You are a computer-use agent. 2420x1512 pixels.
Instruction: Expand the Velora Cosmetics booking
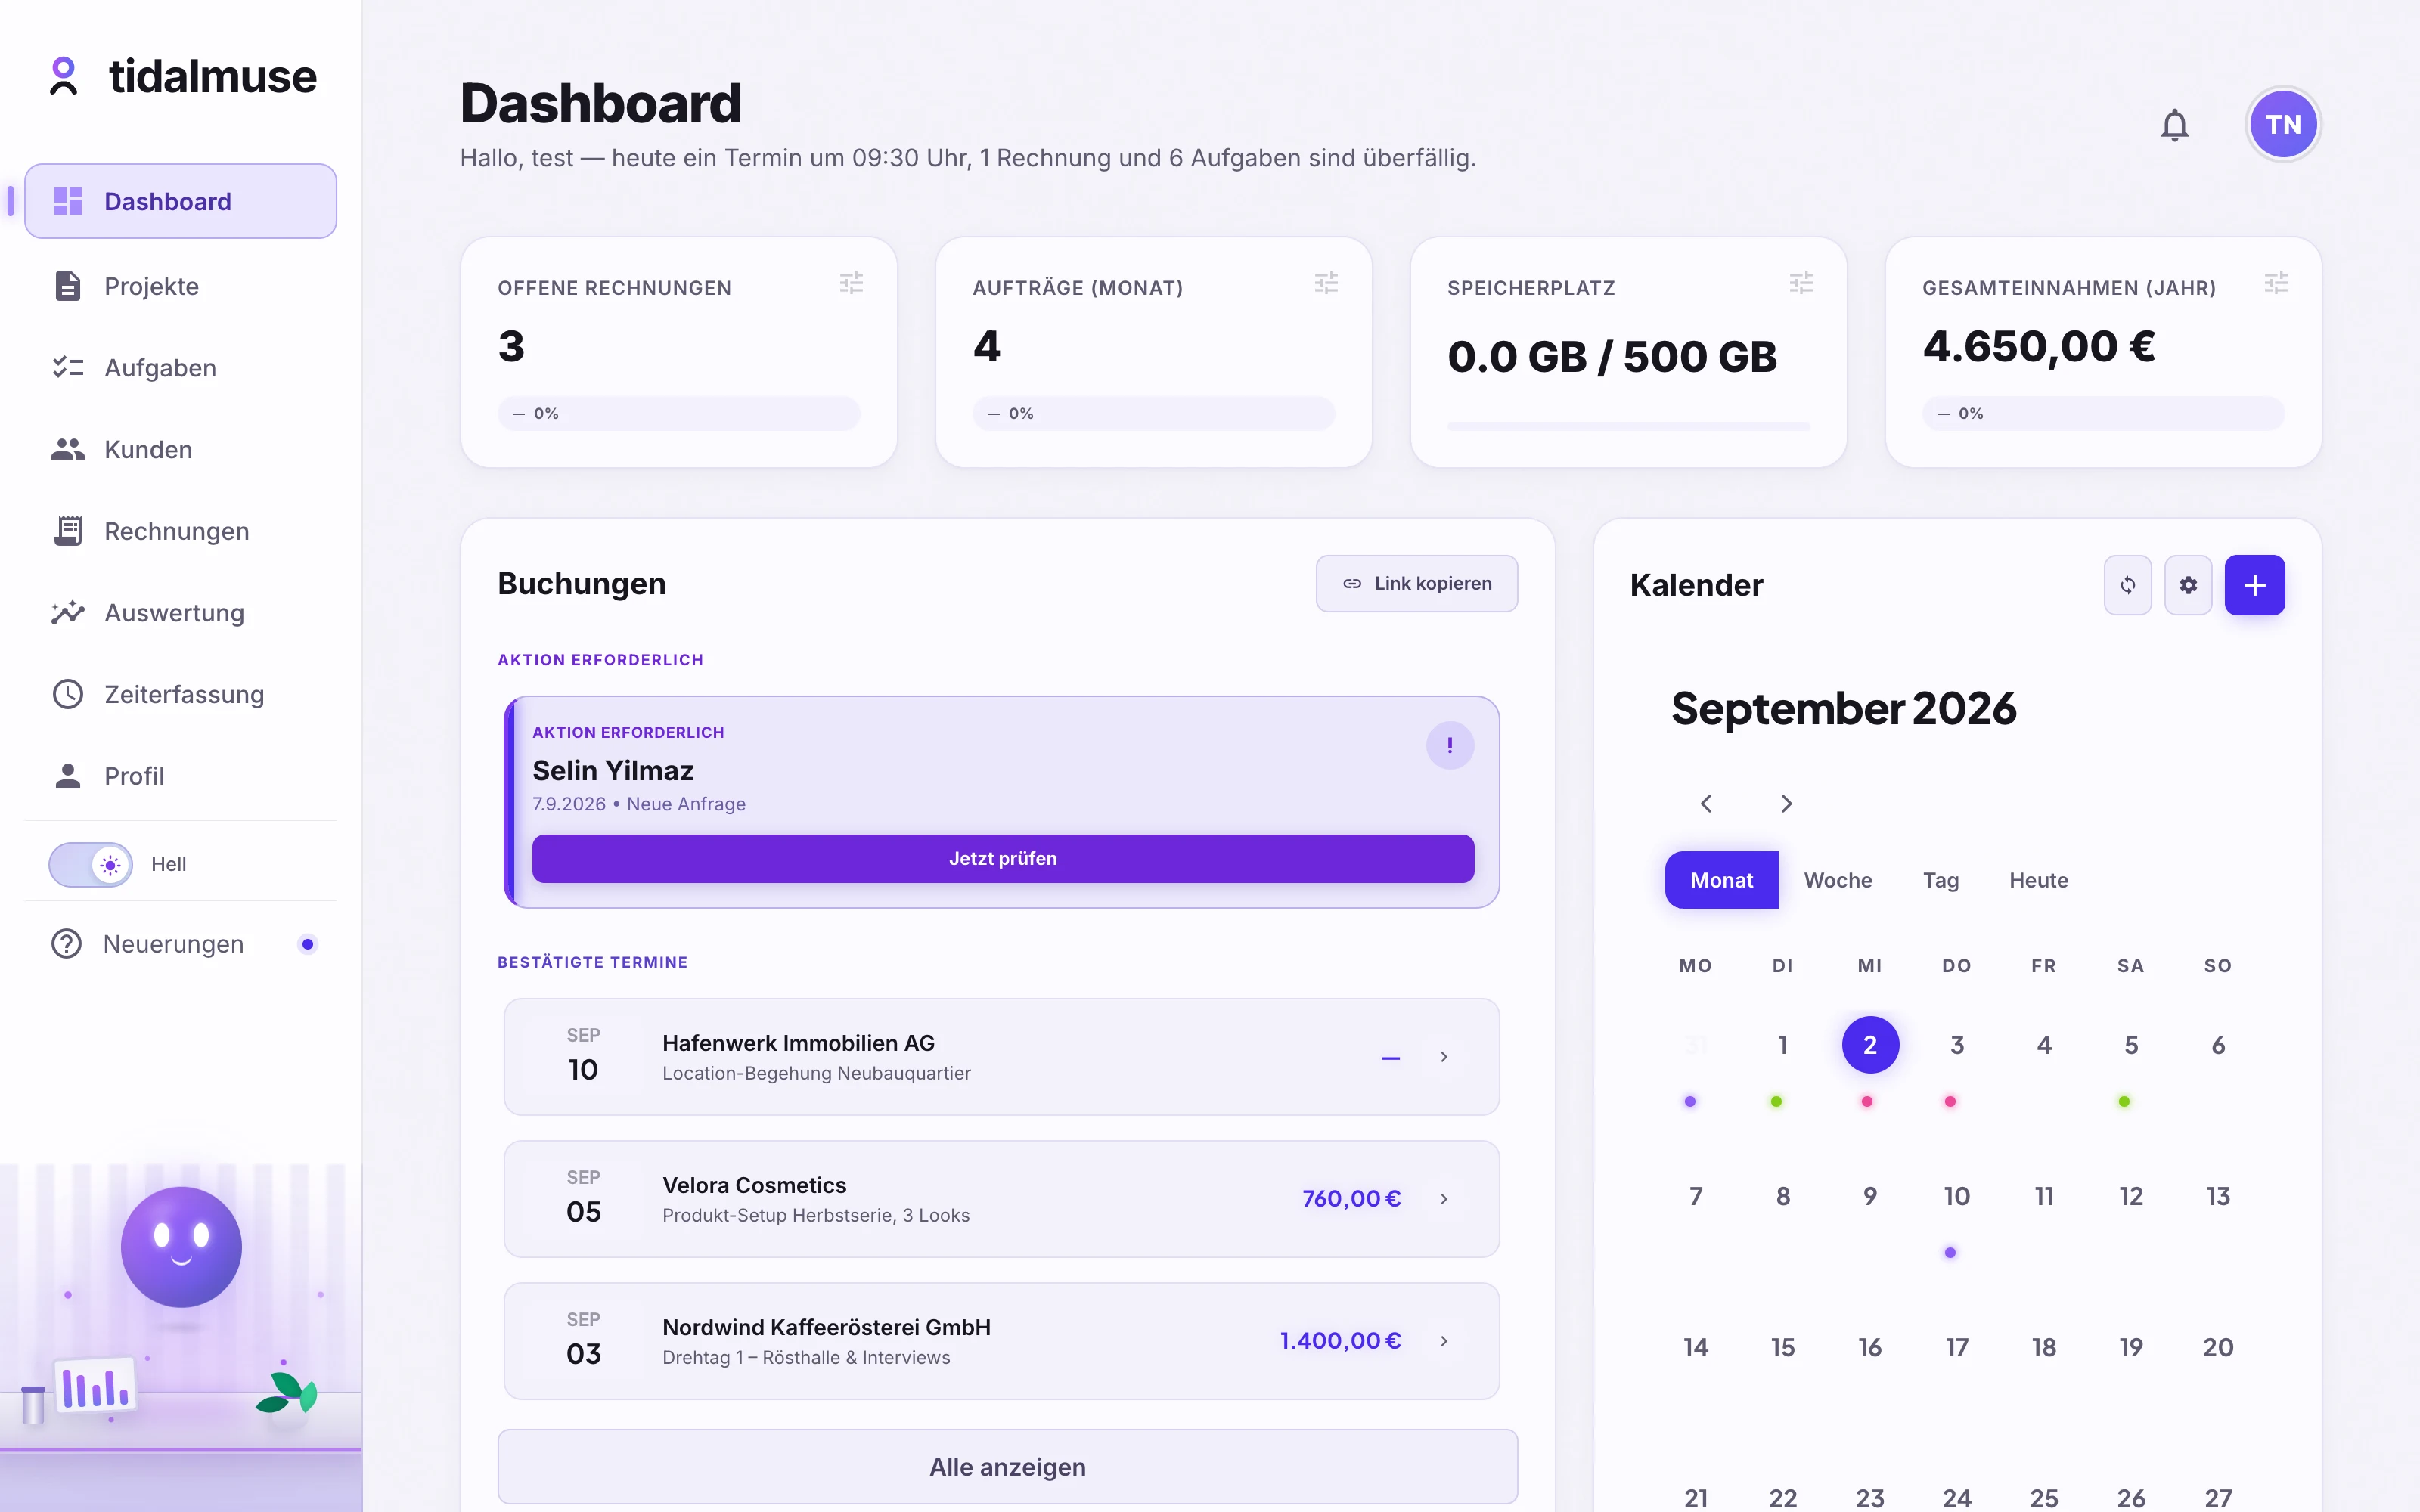[x=1443, y=1199]
